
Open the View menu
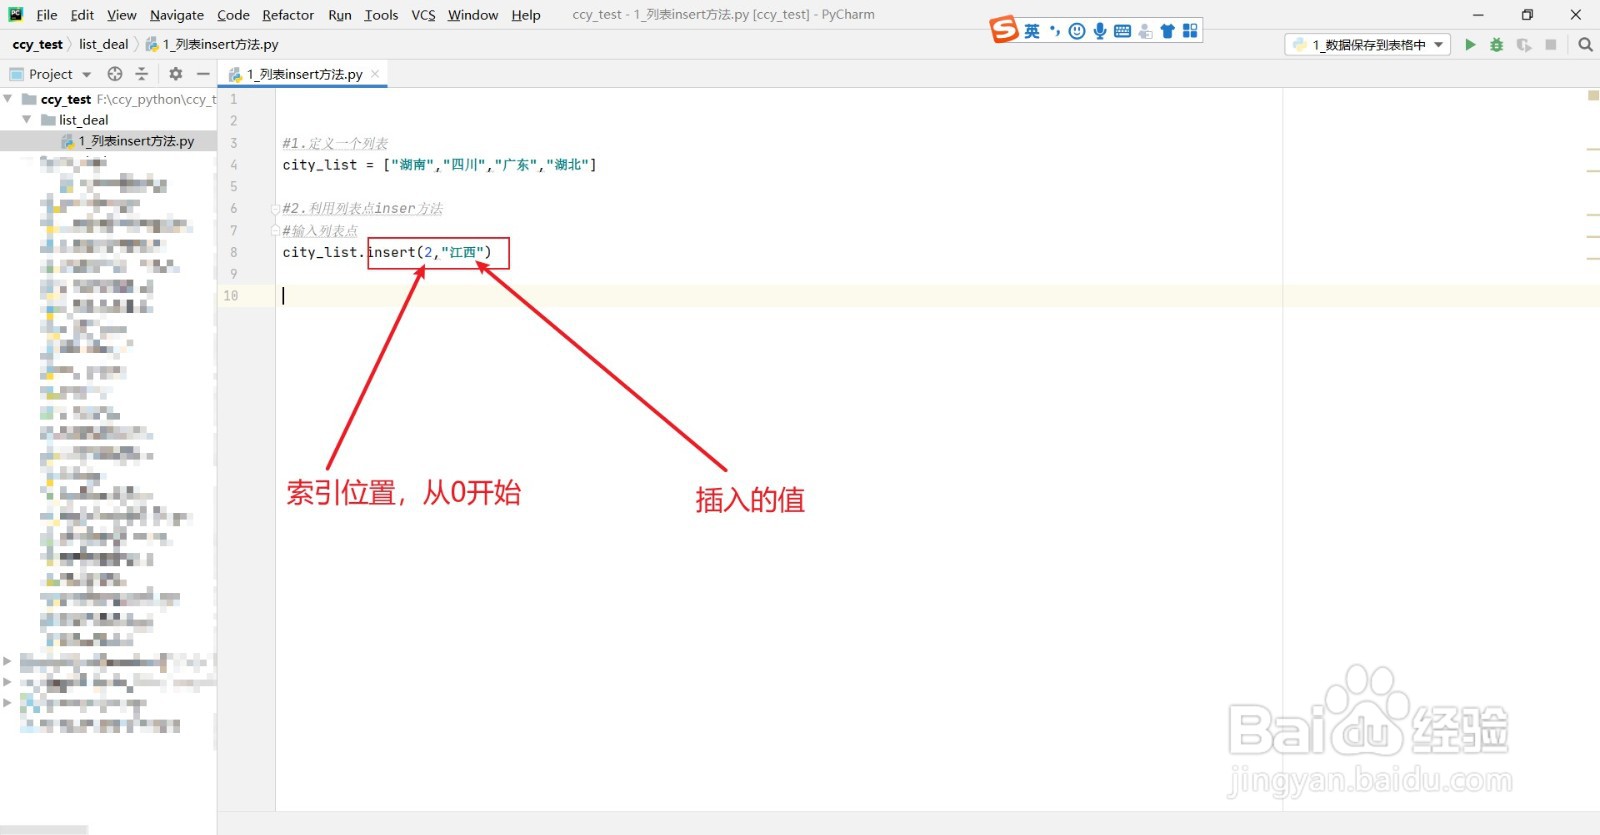click(122, 15)
